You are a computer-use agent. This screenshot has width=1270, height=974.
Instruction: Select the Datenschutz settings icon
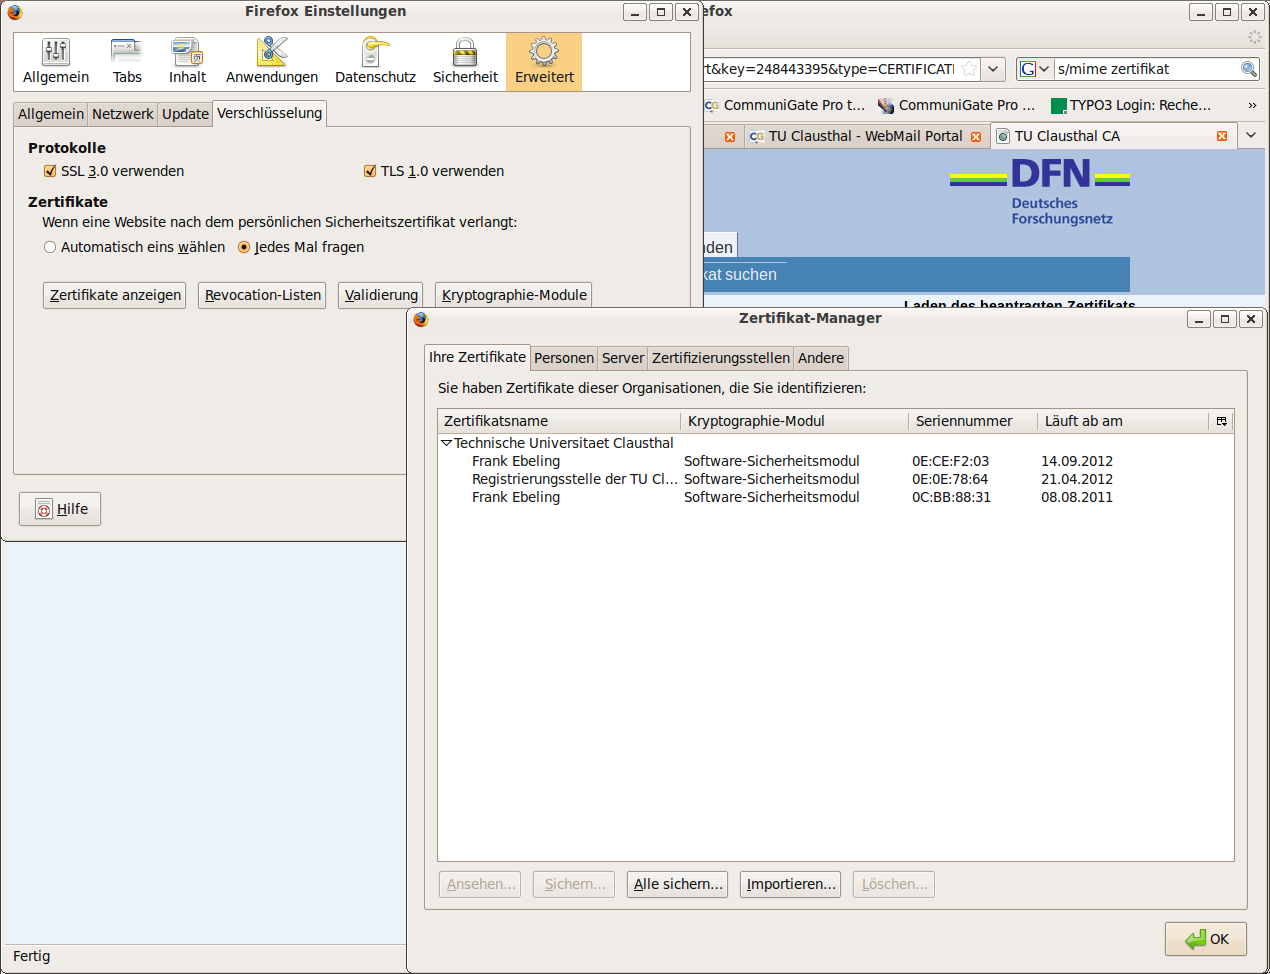pos(375,52)
